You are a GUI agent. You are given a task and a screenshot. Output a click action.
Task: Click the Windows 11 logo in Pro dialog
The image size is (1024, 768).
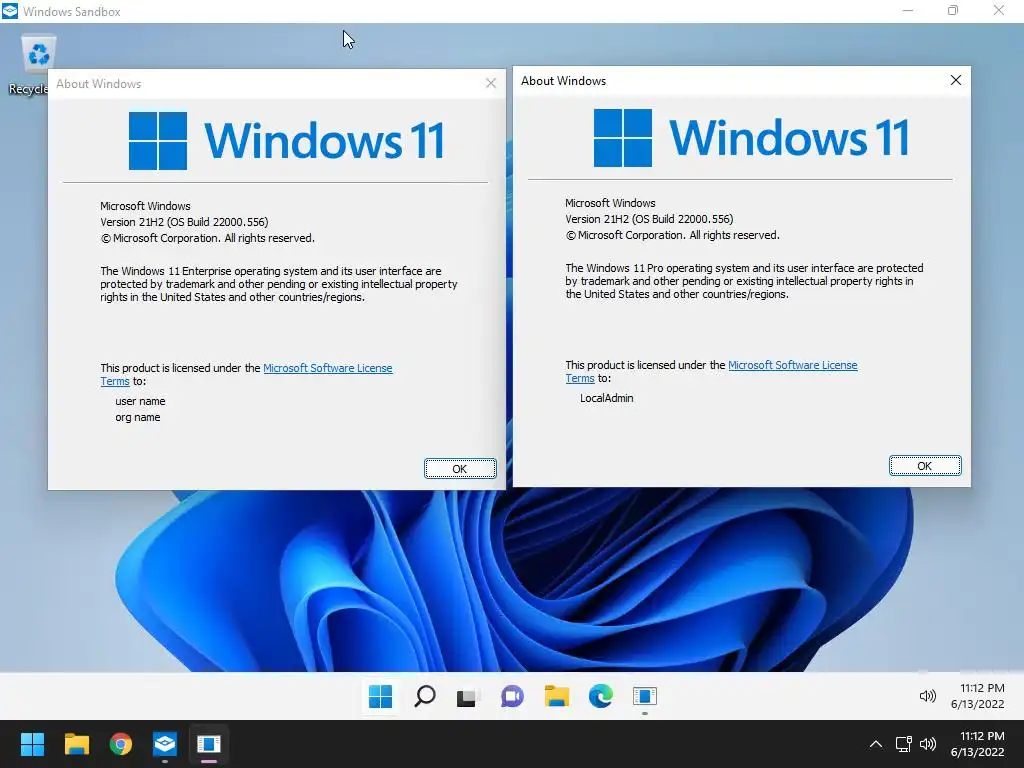(x=751, y=137)
